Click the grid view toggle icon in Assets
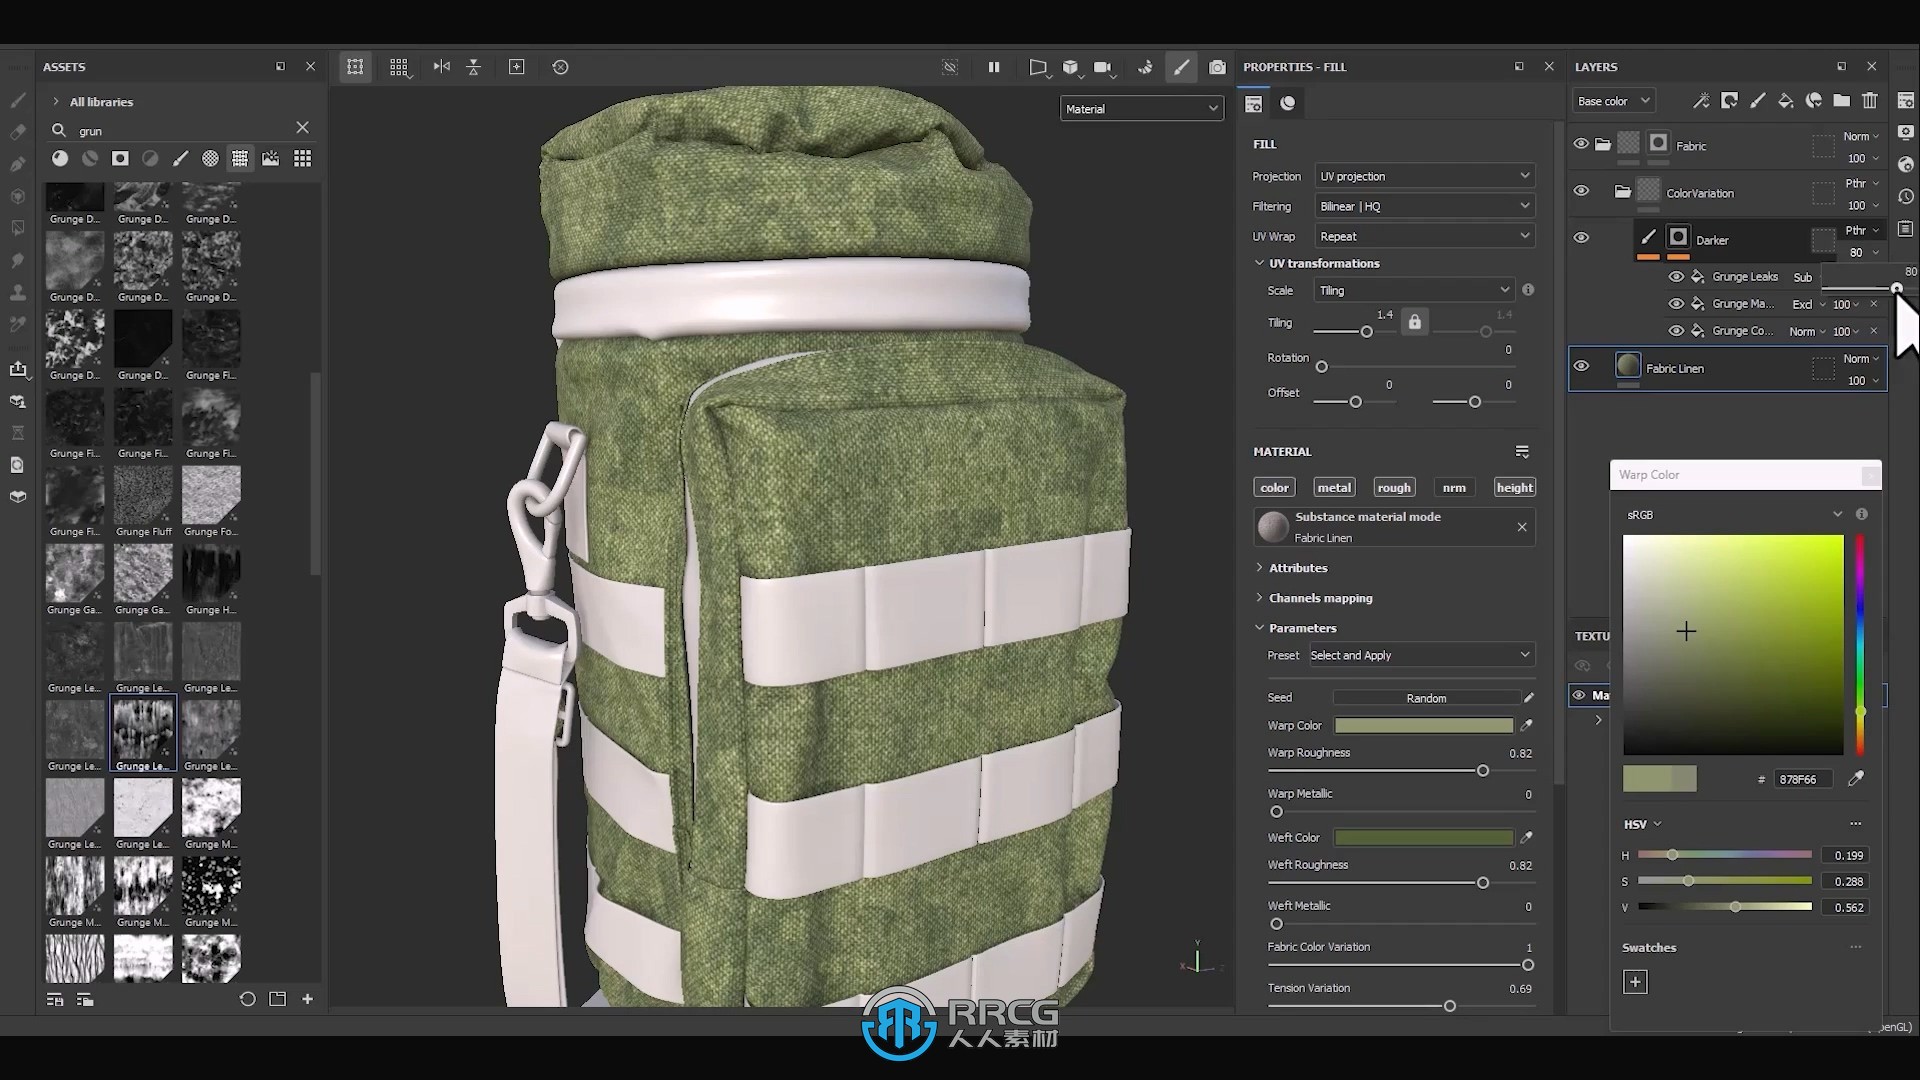 301,158
